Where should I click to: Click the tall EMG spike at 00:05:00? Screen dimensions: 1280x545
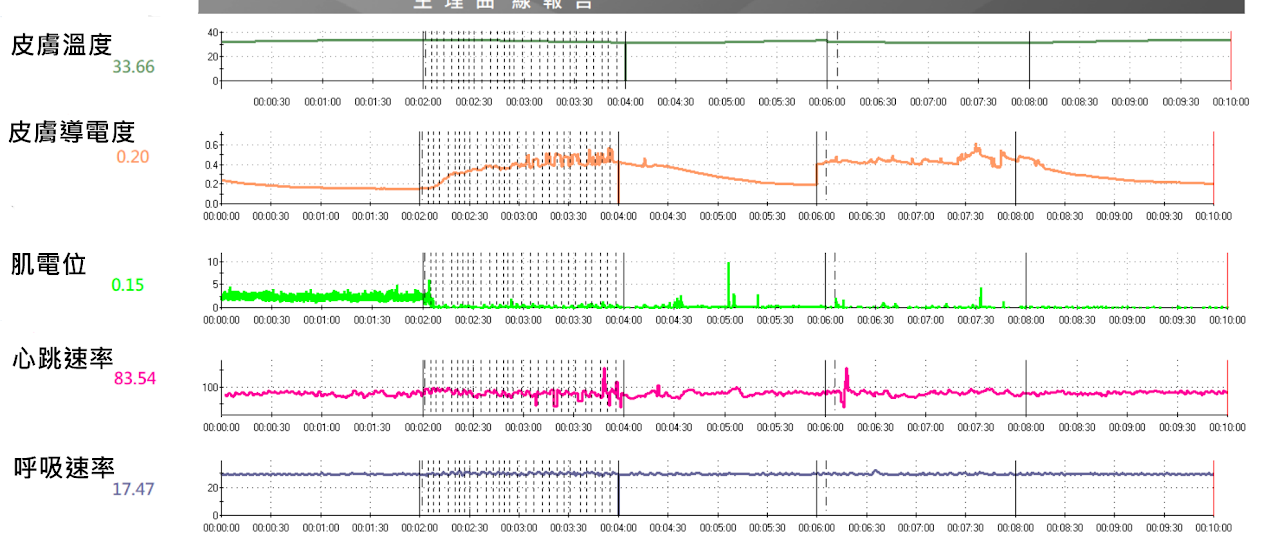728,280
